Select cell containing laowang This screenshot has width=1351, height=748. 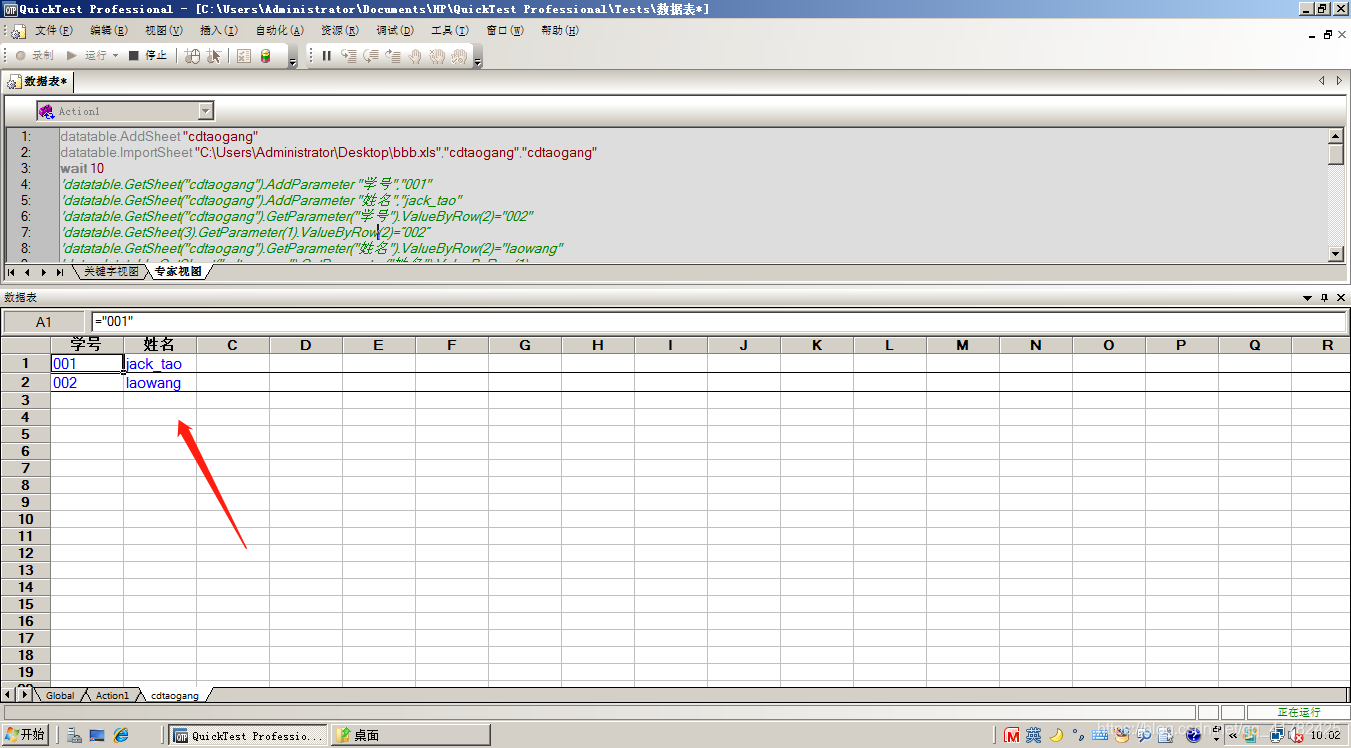click(160, 383)
